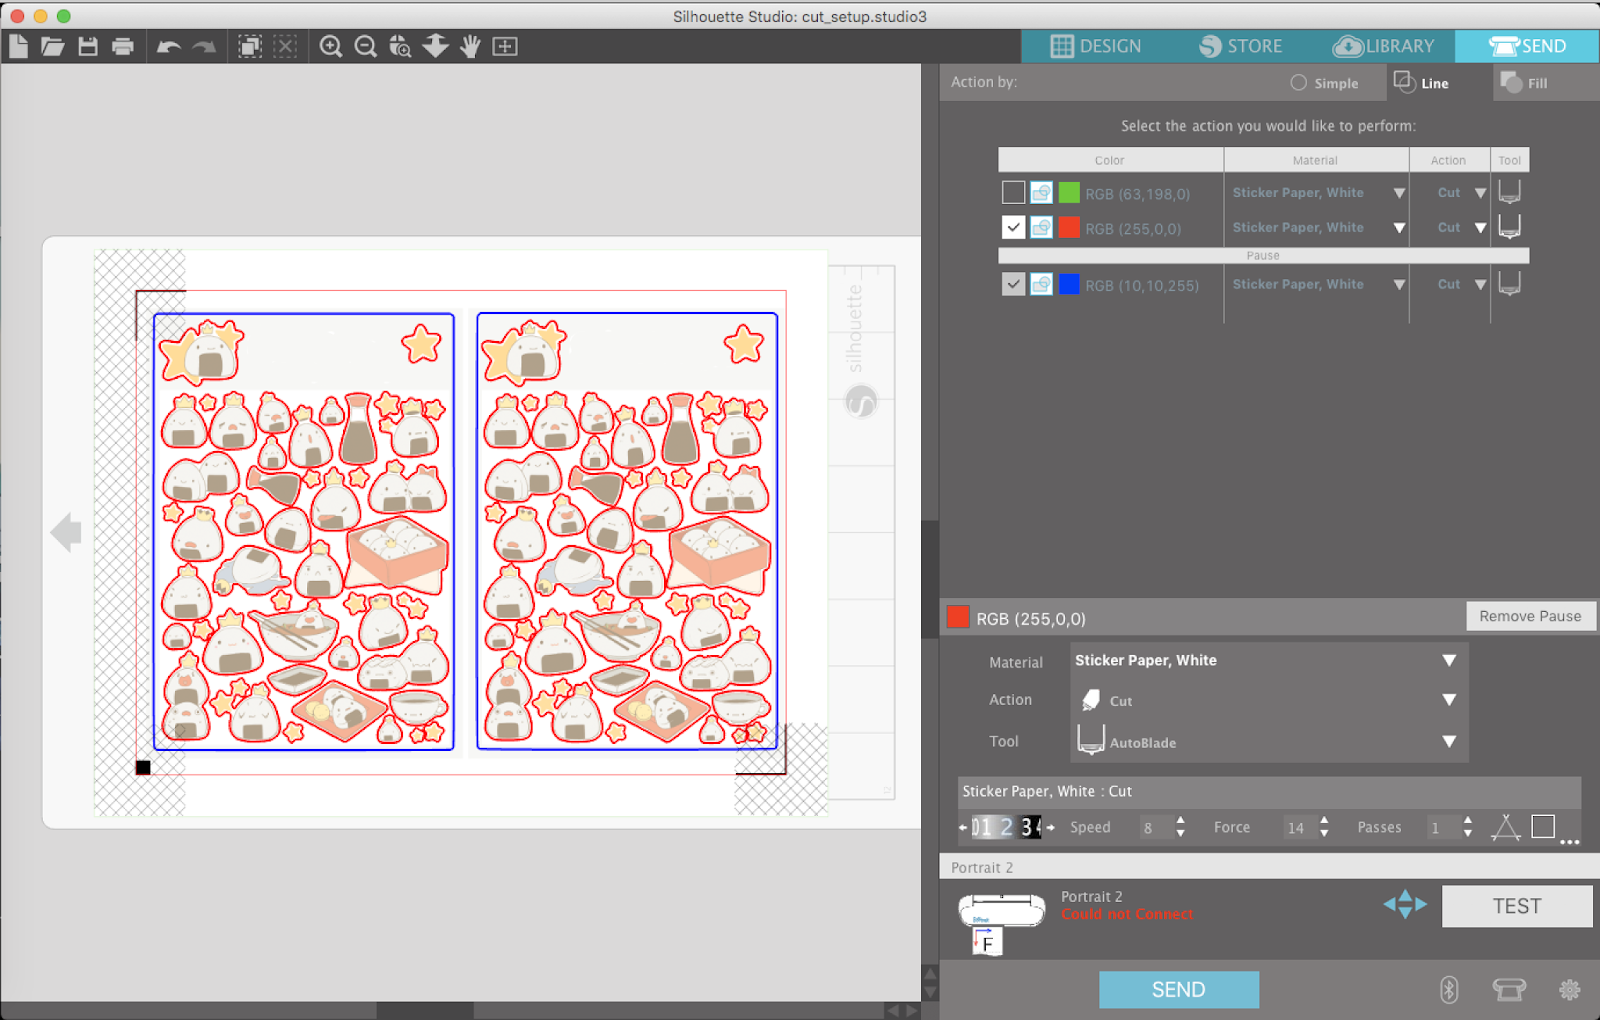Click the Pause divider row in table
The image size is (1600, 1020).
pyautogui.click(x=1263, y=255)
